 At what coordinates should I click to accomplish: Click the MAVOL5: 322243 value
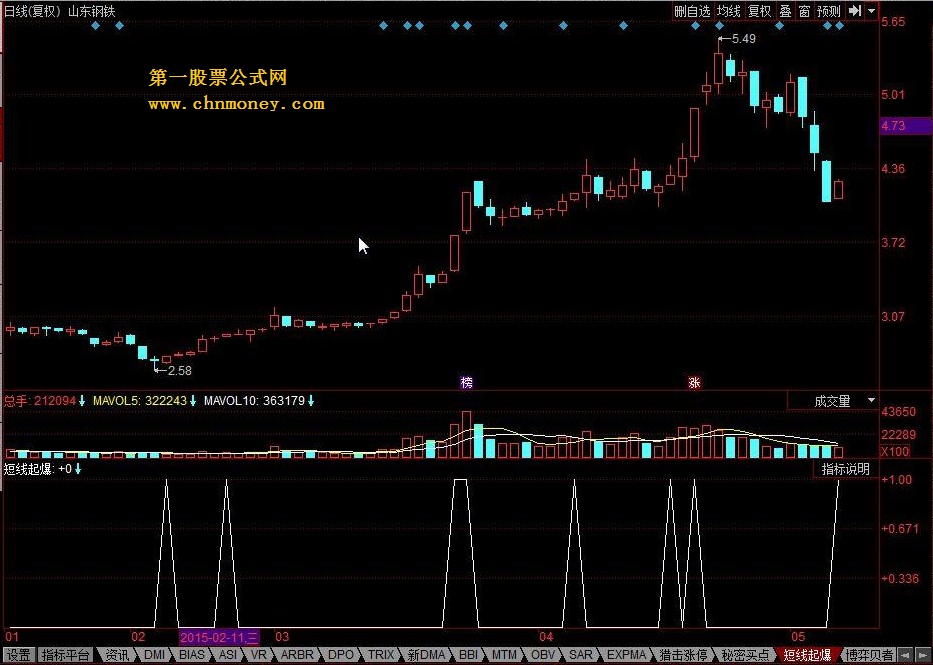[140, 401]
